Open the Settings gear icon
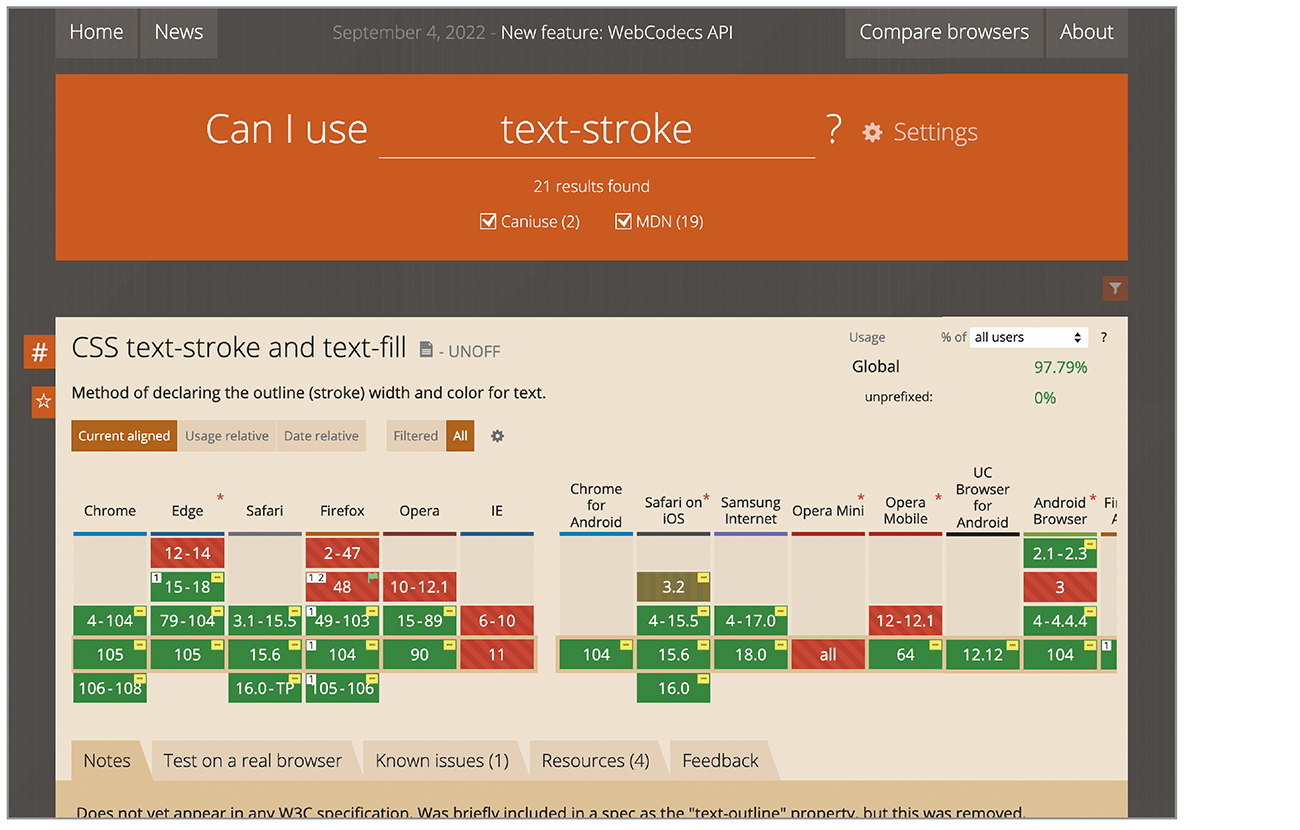The height and width of the screenshot is (830, 1300). 872,132
